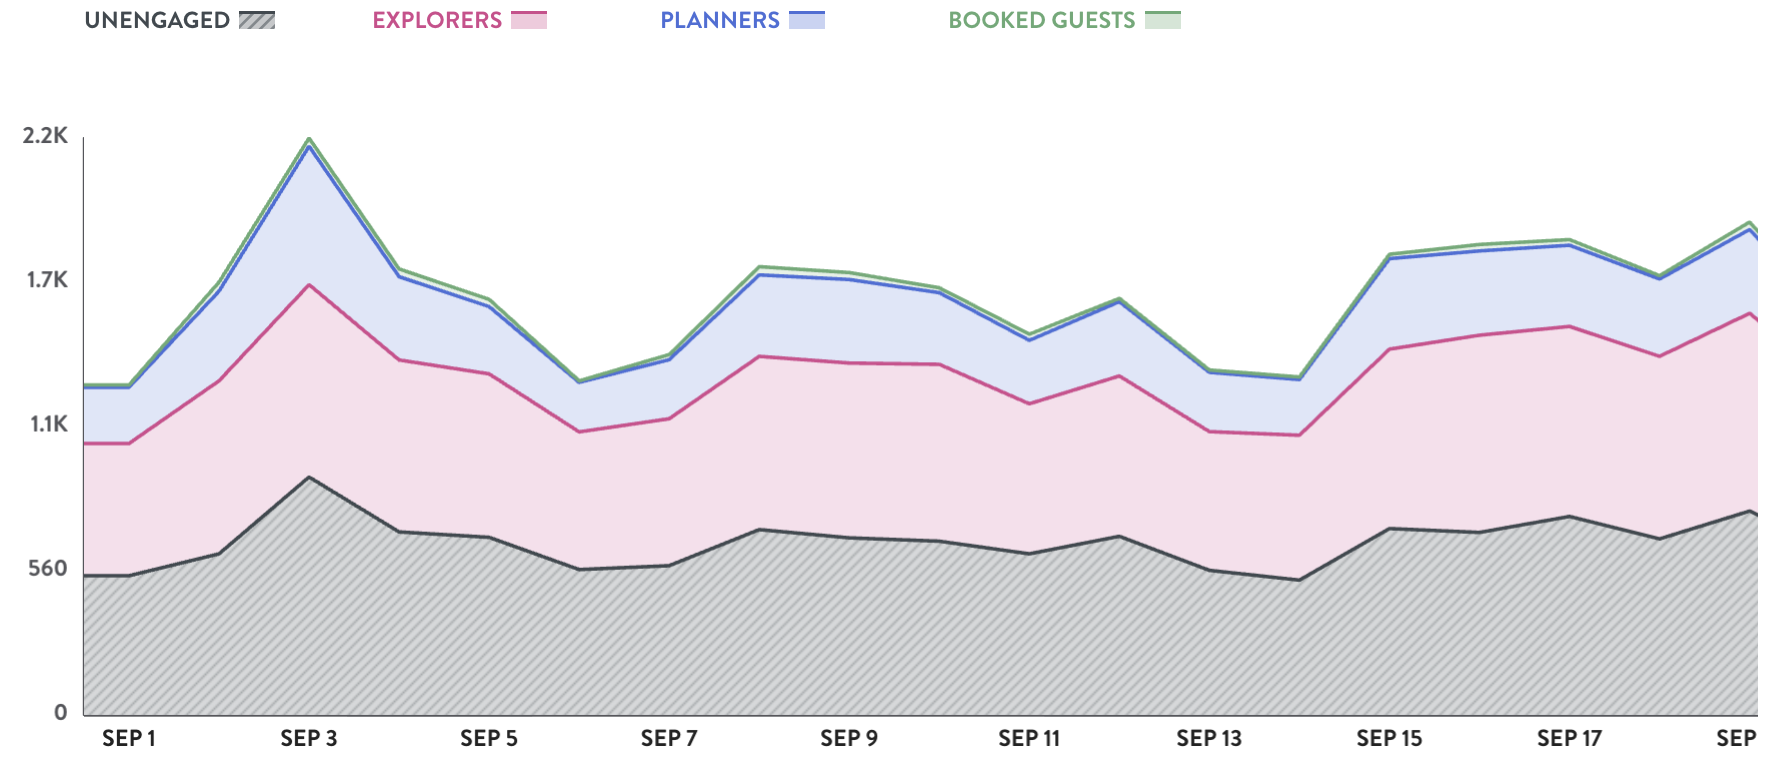Click the 560 y-axis label
1780x773 pixels.
pos(48,569)
